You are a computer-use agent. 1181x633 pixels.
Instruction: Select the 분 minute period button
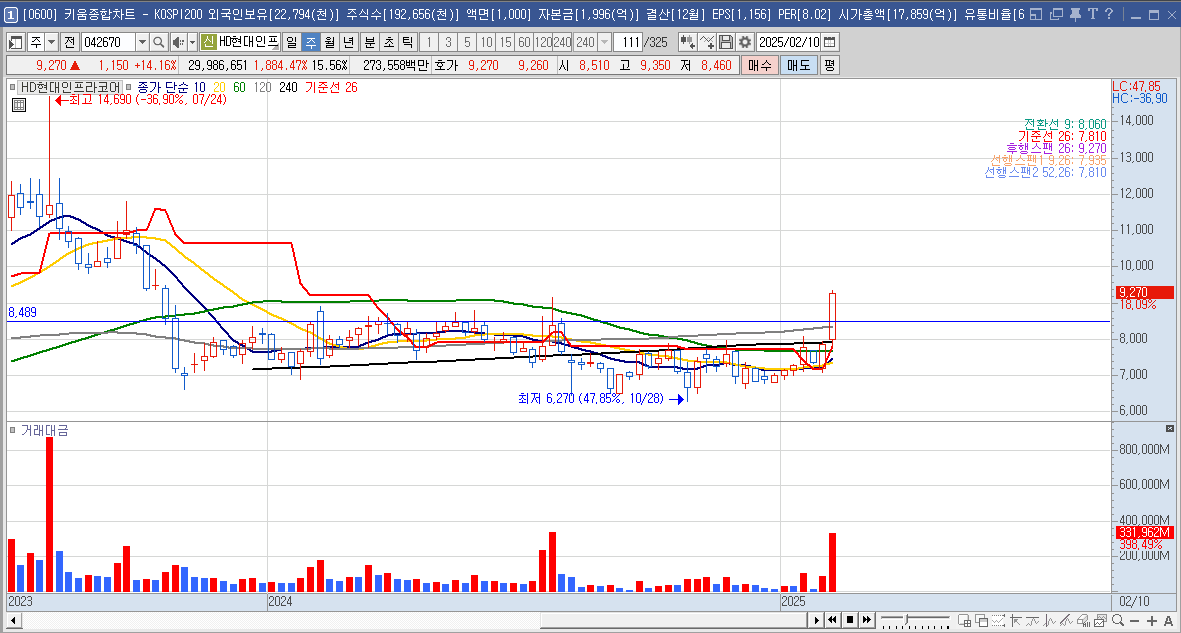[368, 42]
